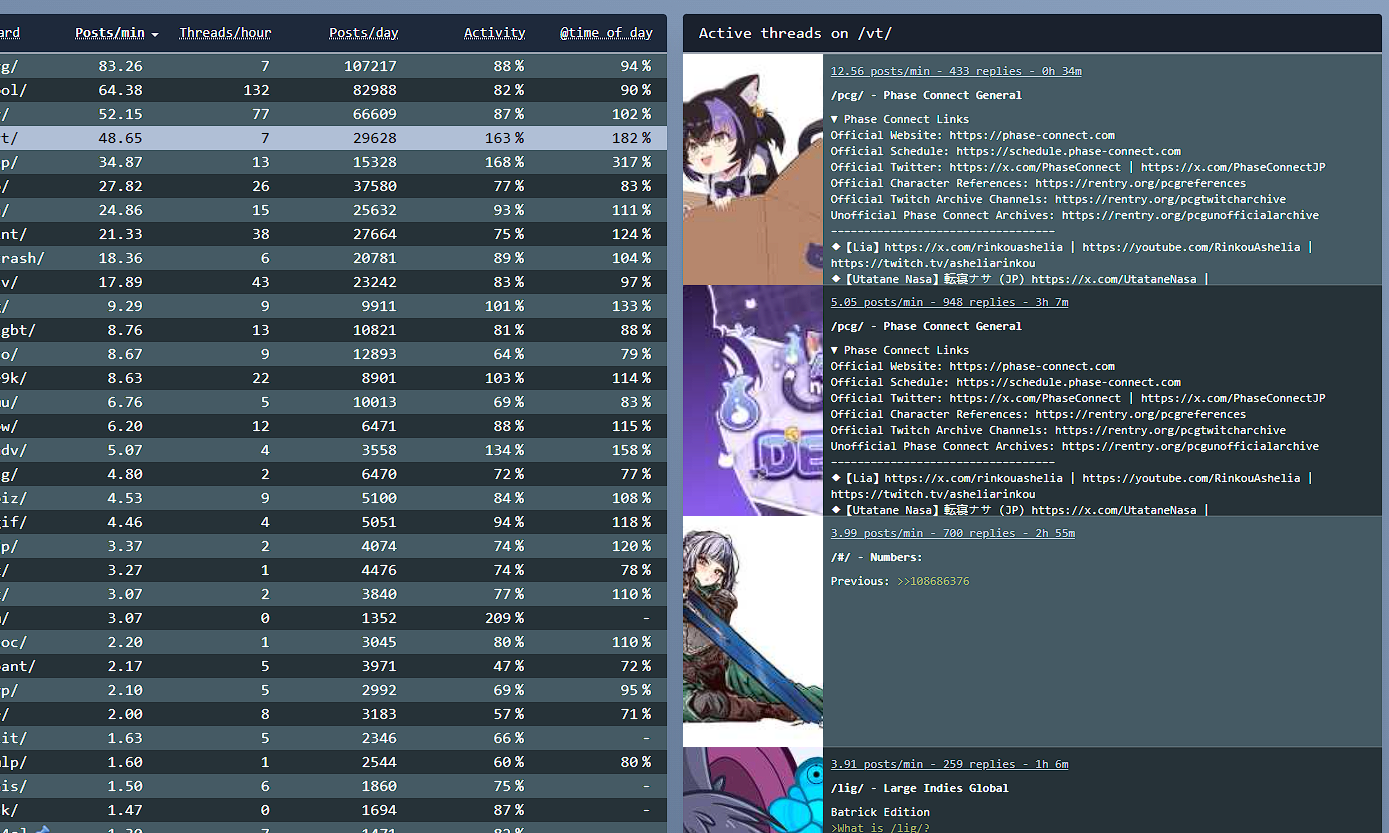Select the row showing 3.27 posts/min
The image size is (1389, 833).
(333, 570)
